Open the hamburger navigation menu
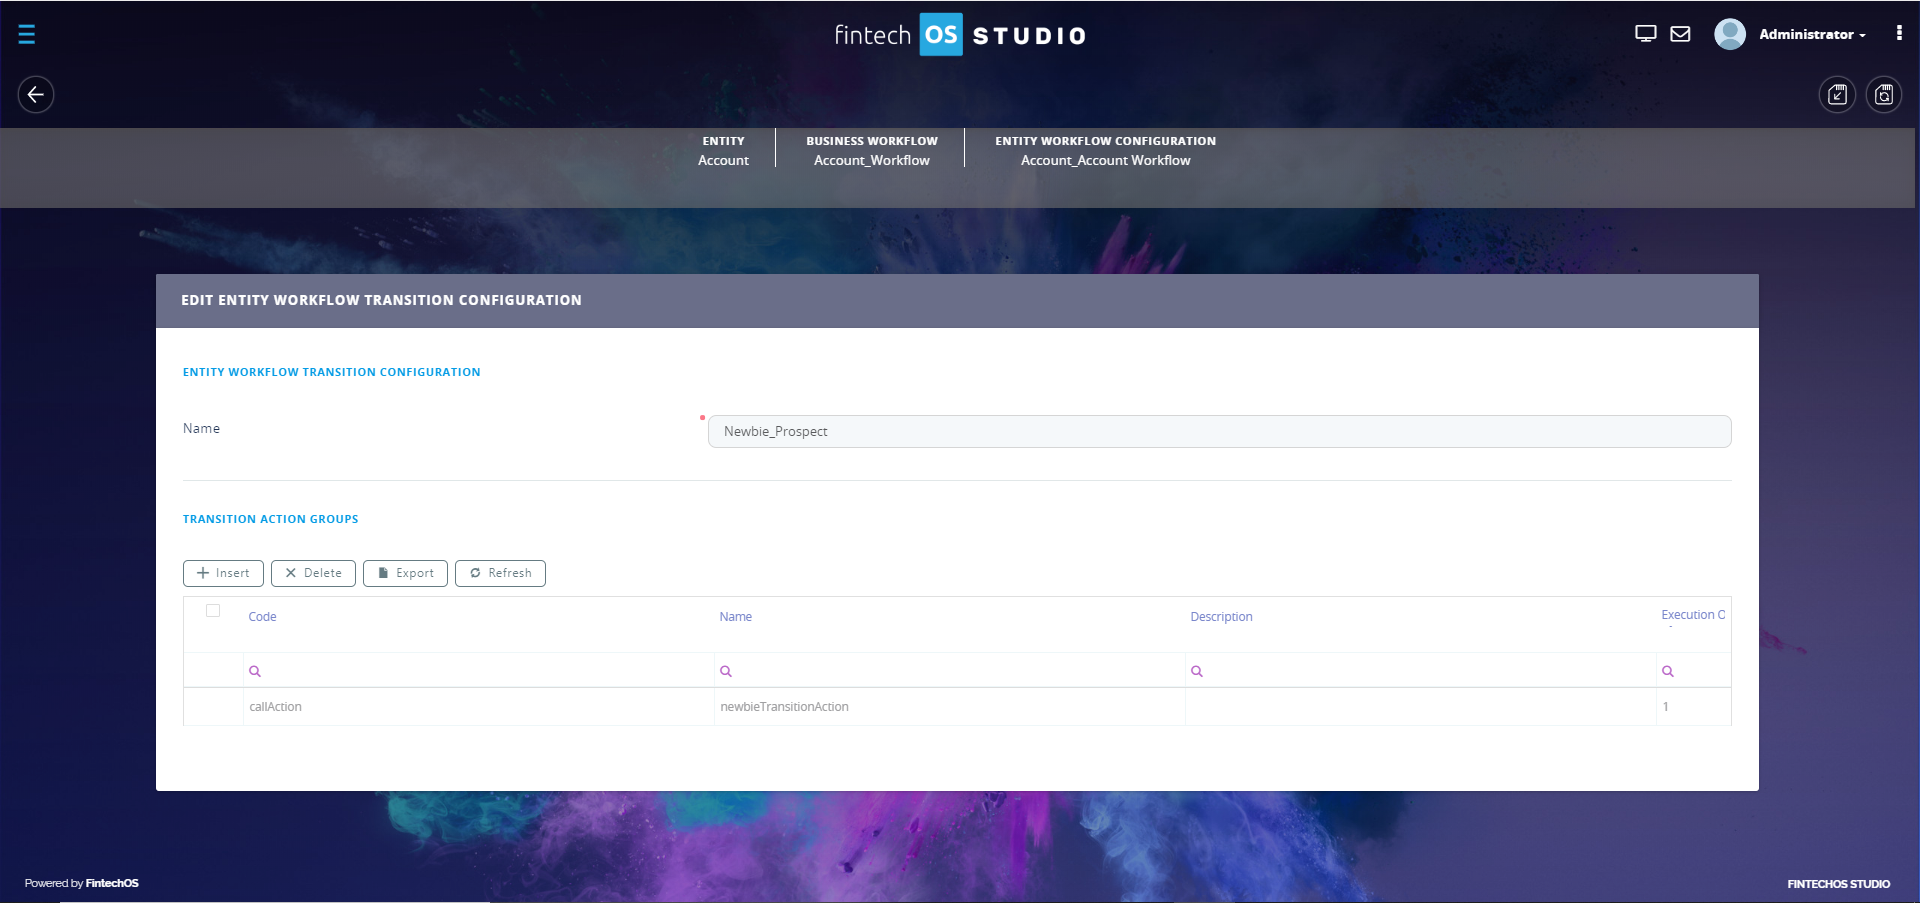The height and width of the screenshot is (903, 1920). click(x=27, y=35)
